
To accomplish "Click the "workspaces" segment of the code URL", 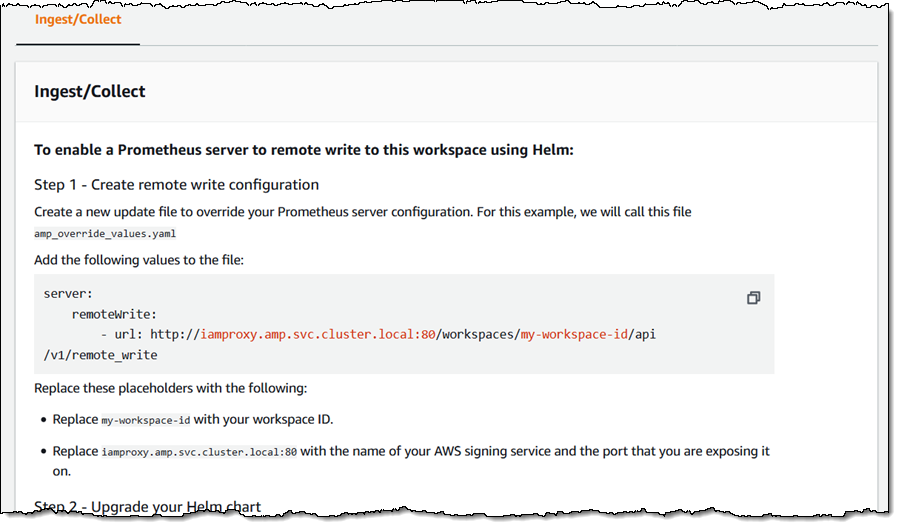I will click(x=477, y=334).
